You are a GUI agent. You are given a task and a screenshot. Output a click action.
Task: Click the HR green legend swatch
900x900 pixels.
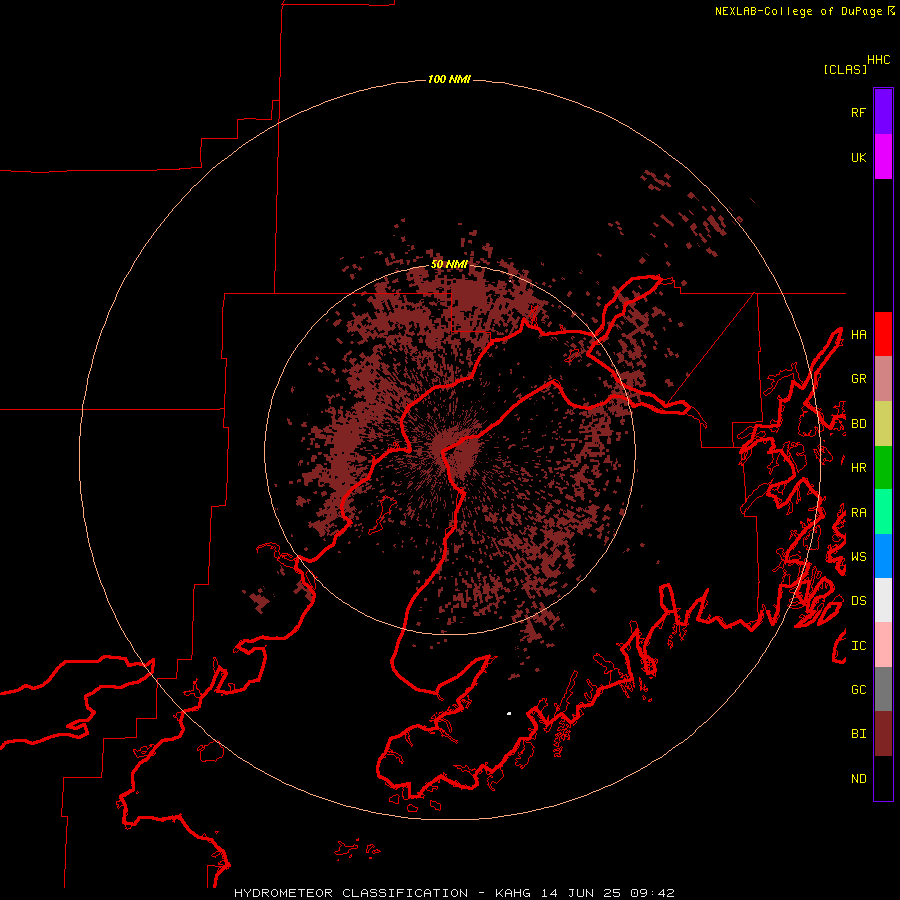(x=883, y=468)
